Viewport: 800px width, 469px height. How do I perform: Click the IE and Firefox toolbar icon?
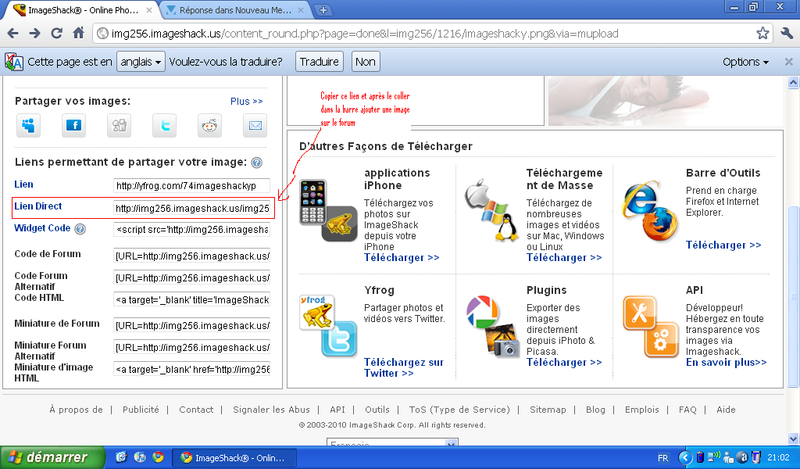649,210
